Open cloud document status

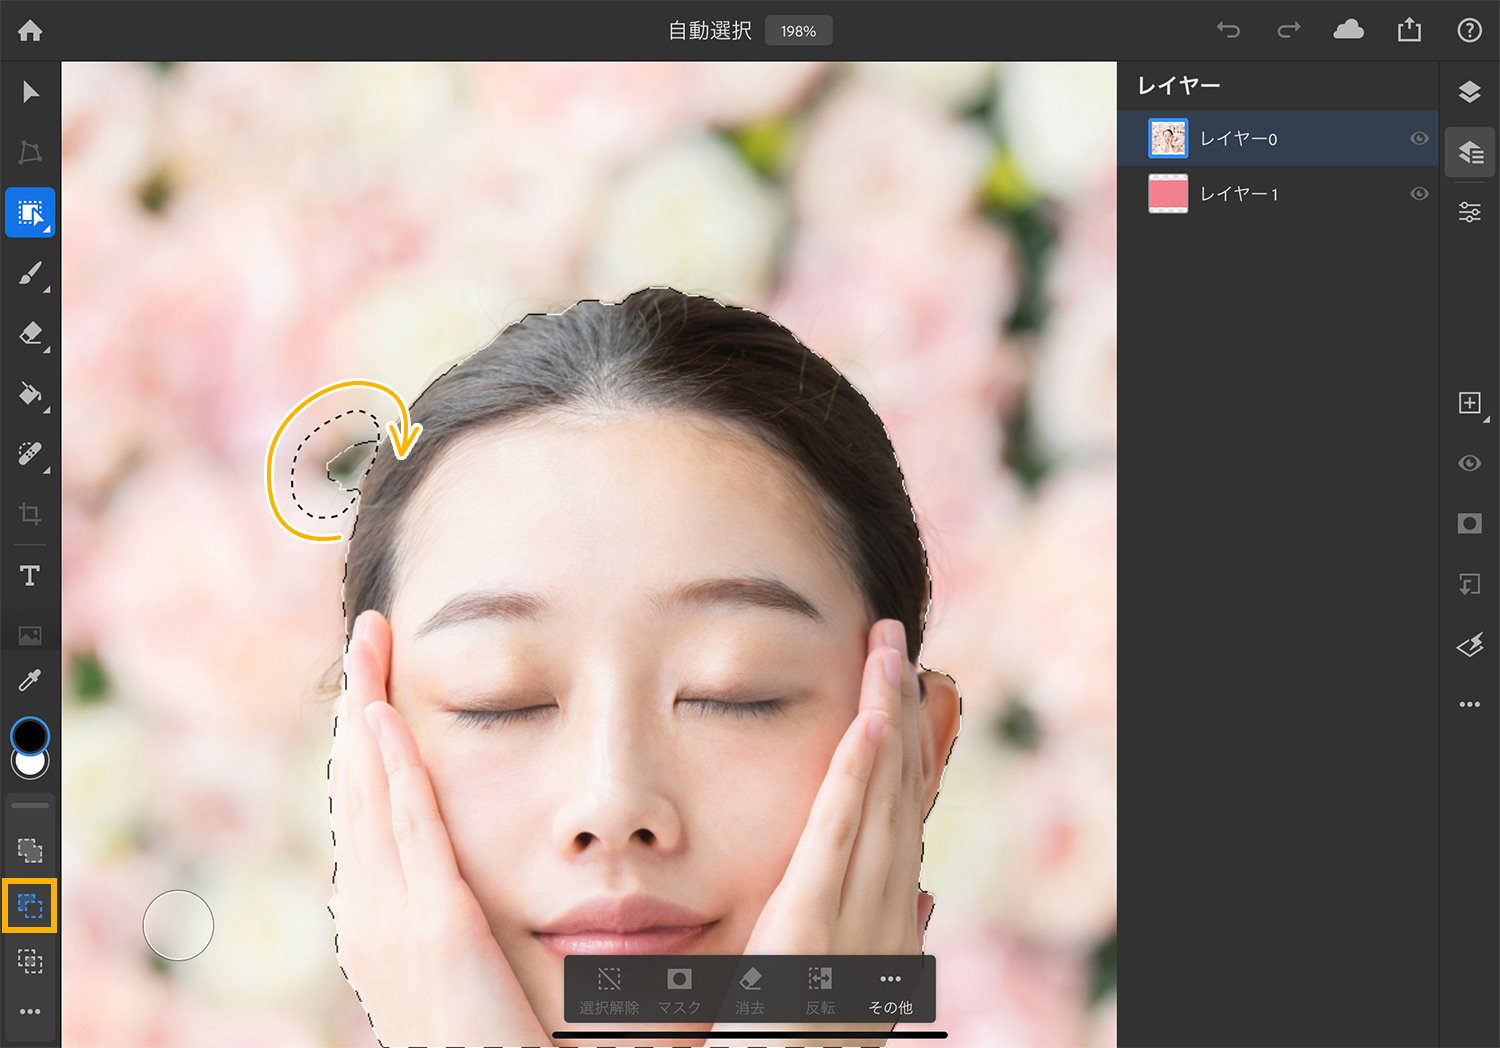1348,30
